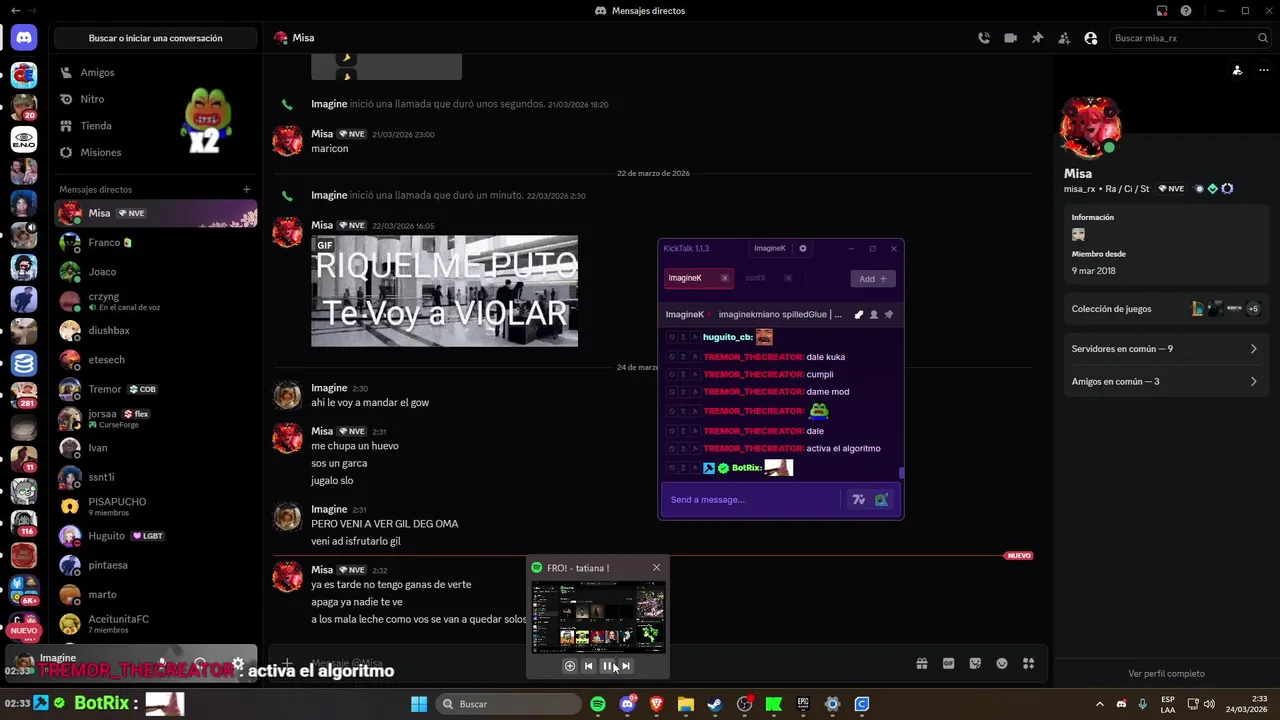Start a voice call with Misa
Viewport: 1280px width, 720px height.
click(984, 38)
